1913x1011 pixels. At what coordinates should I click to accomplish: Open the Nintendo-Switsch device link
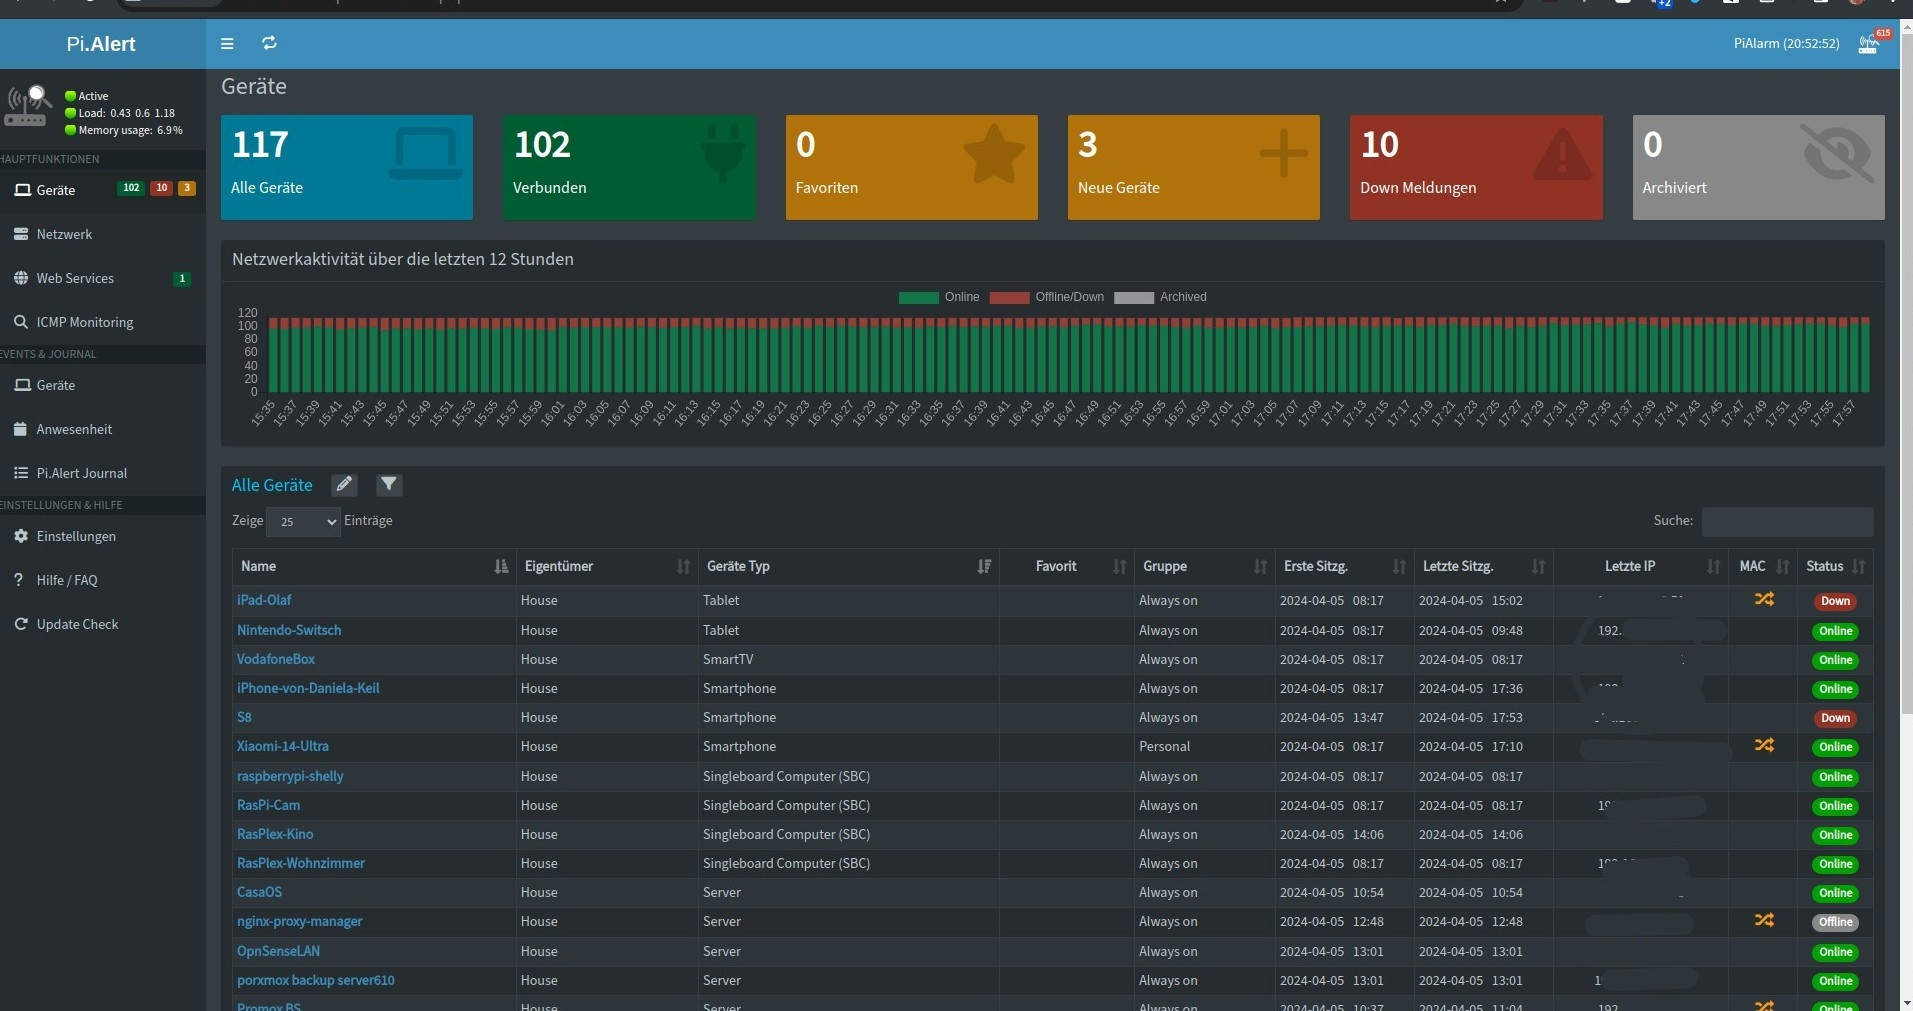tap(289, 630)
